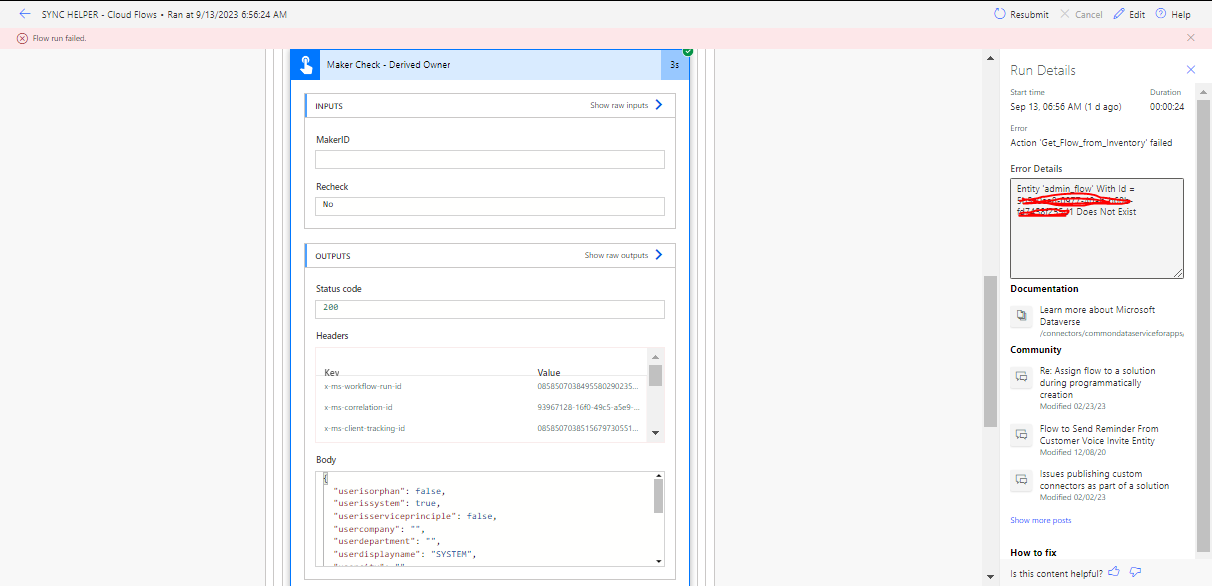Open Help via the question mark icon
This screenshot has height=586, width=1212.
coord(1163,14)
